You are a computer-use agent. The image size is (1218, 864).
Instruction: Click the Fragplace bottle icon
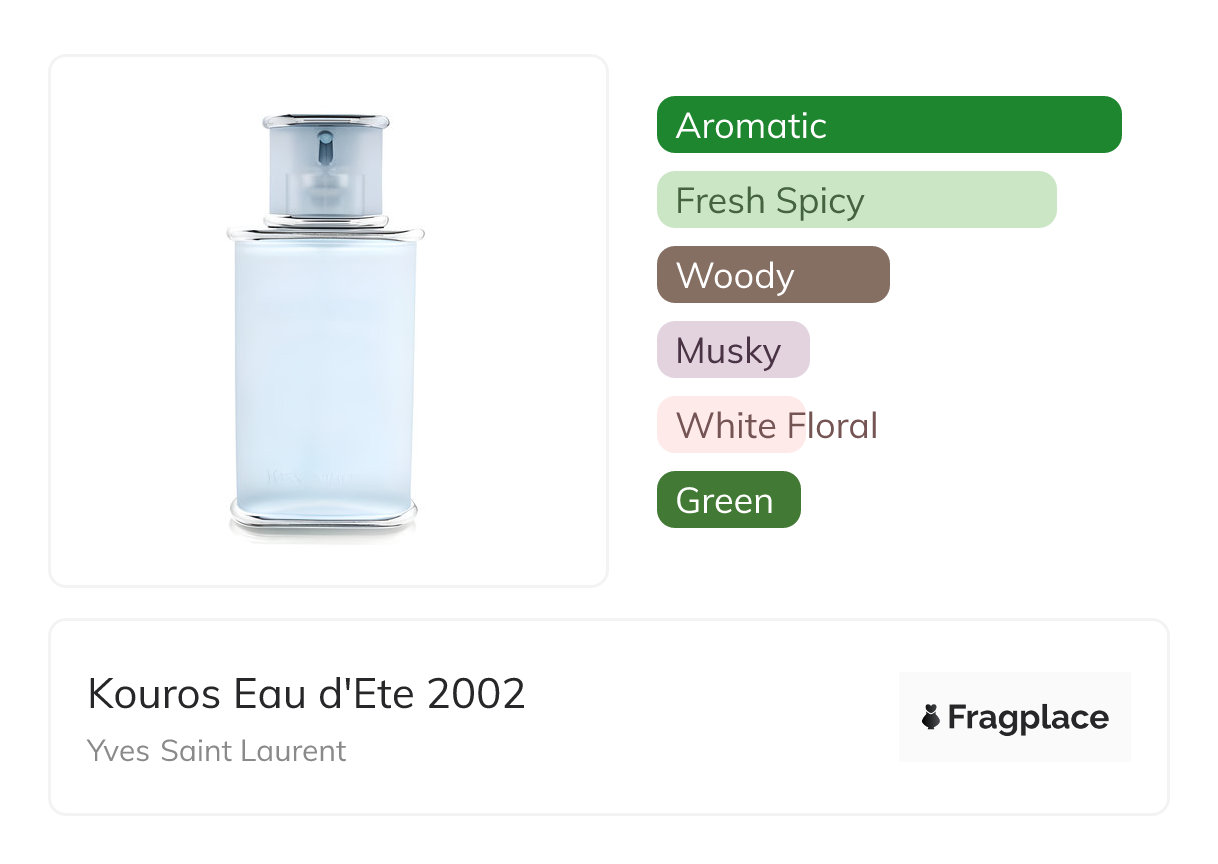931,717
